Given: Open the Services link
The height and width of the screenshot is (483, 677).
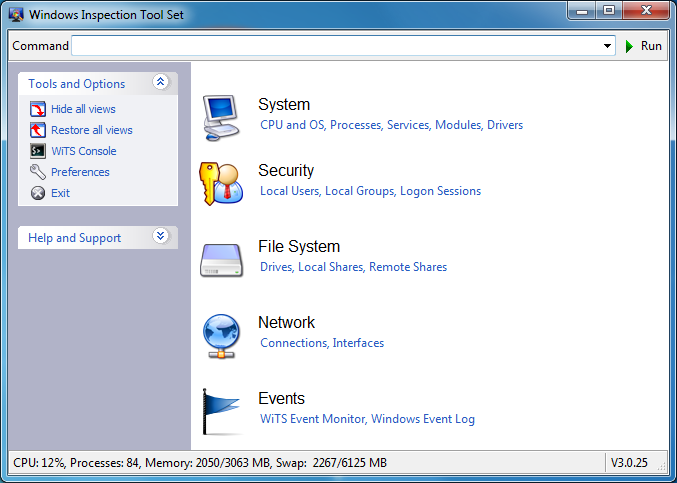Looking at the screenshot, I should click(x=408, y=125).
